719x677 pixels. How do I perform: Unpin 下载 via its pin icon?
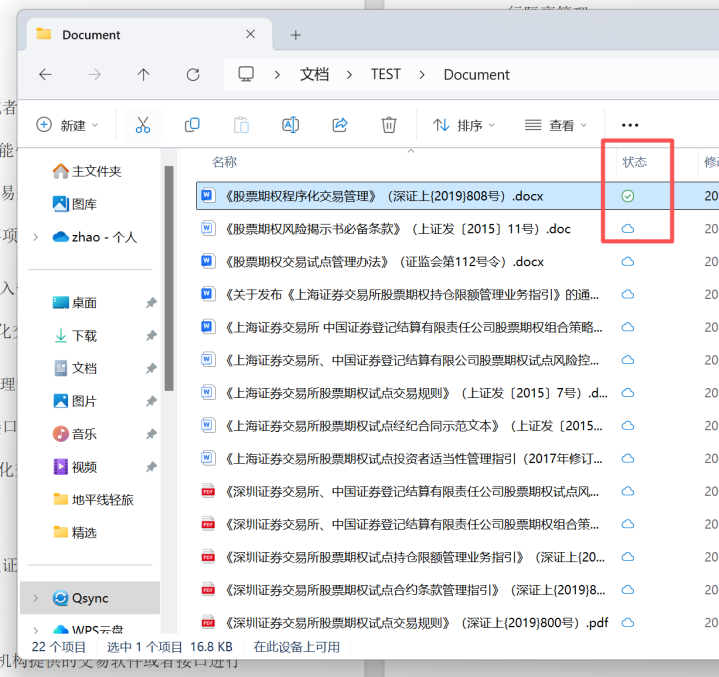[151, 336]
